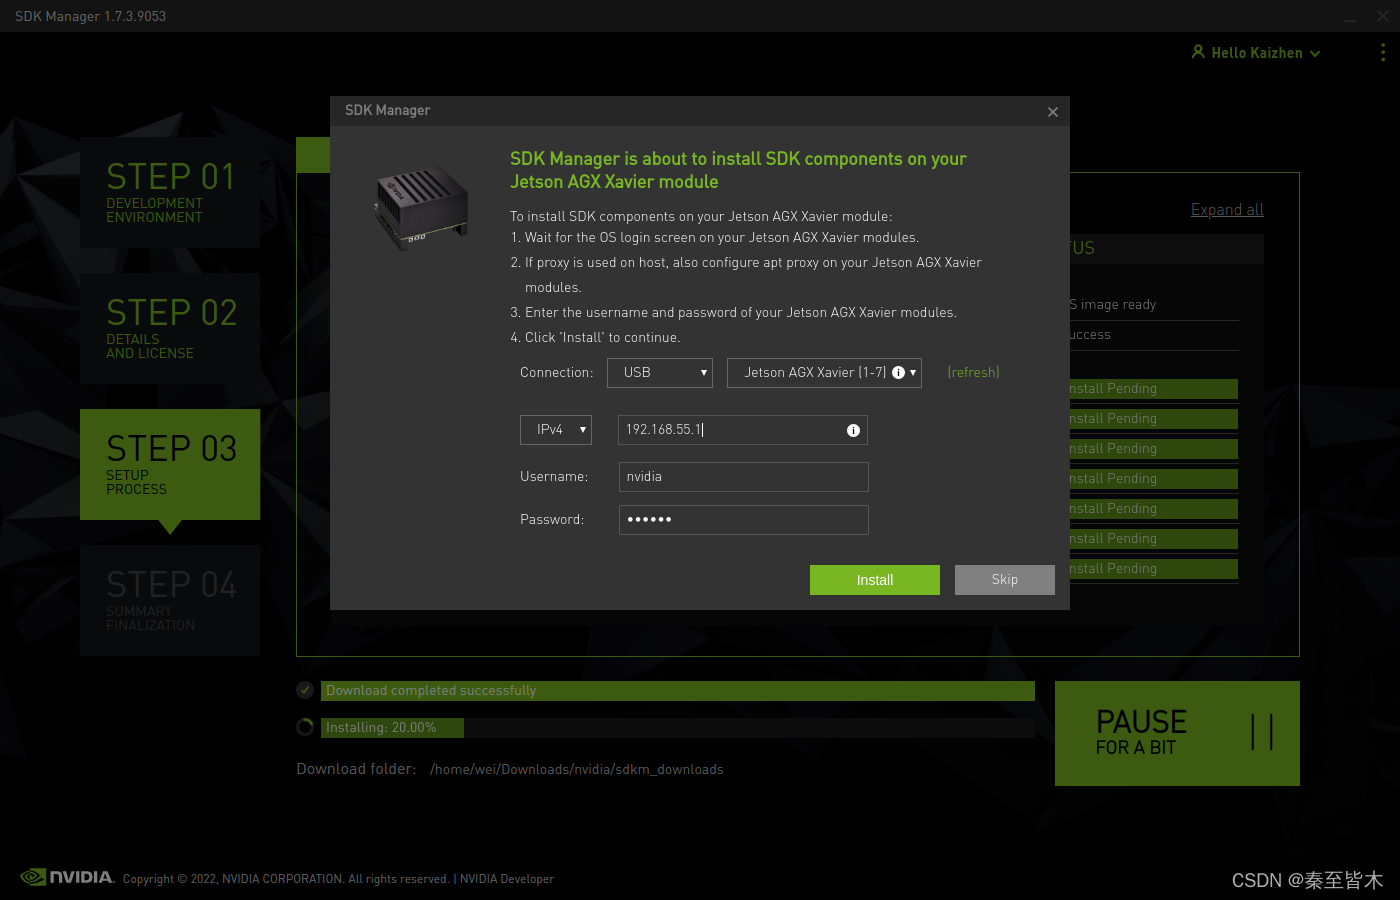
Task: Click the 'Connection:' label
Action: [557, 373]
